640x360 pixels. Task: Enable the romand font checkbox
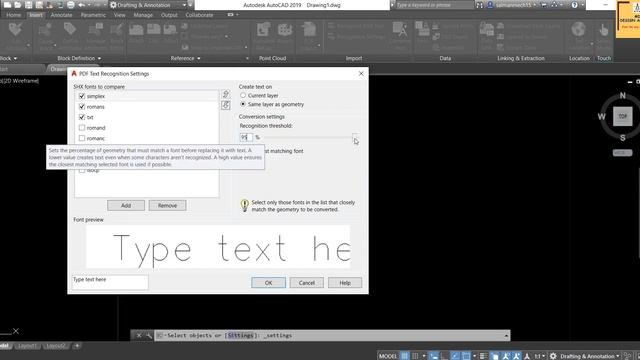coord(82,128)
